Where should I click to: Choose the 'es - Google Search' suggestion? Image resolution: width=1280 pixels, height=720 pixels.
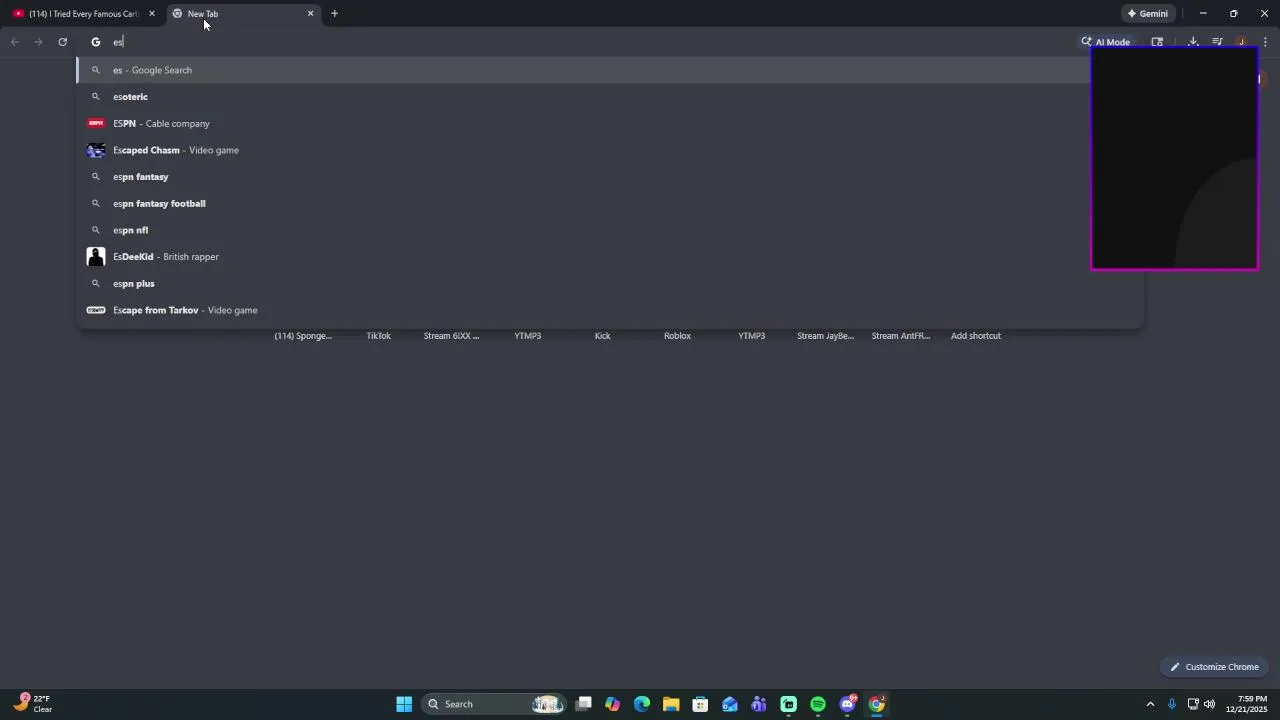pos(610,70)
